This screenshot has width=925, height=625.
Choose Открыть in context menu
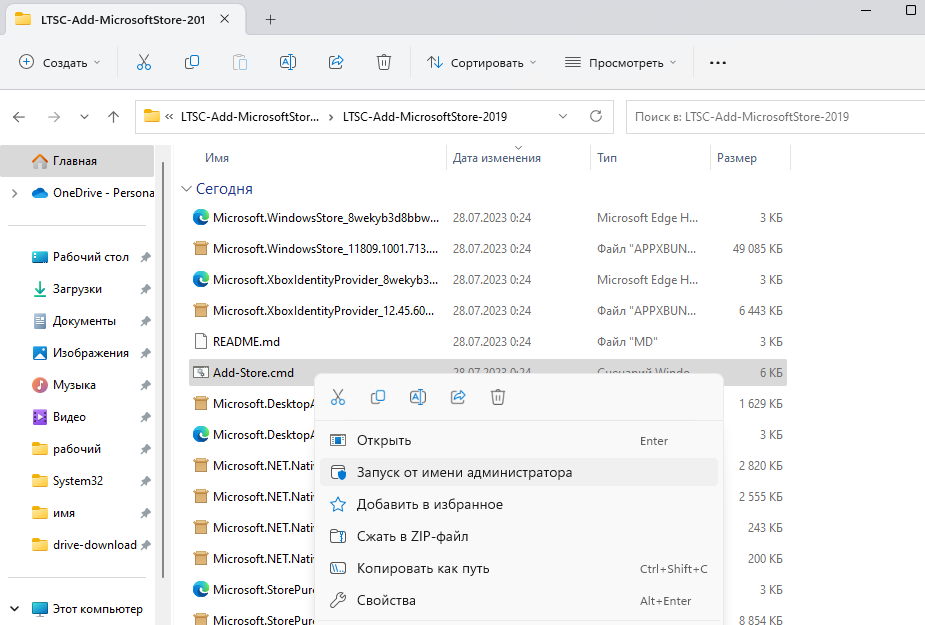point(519,440)
